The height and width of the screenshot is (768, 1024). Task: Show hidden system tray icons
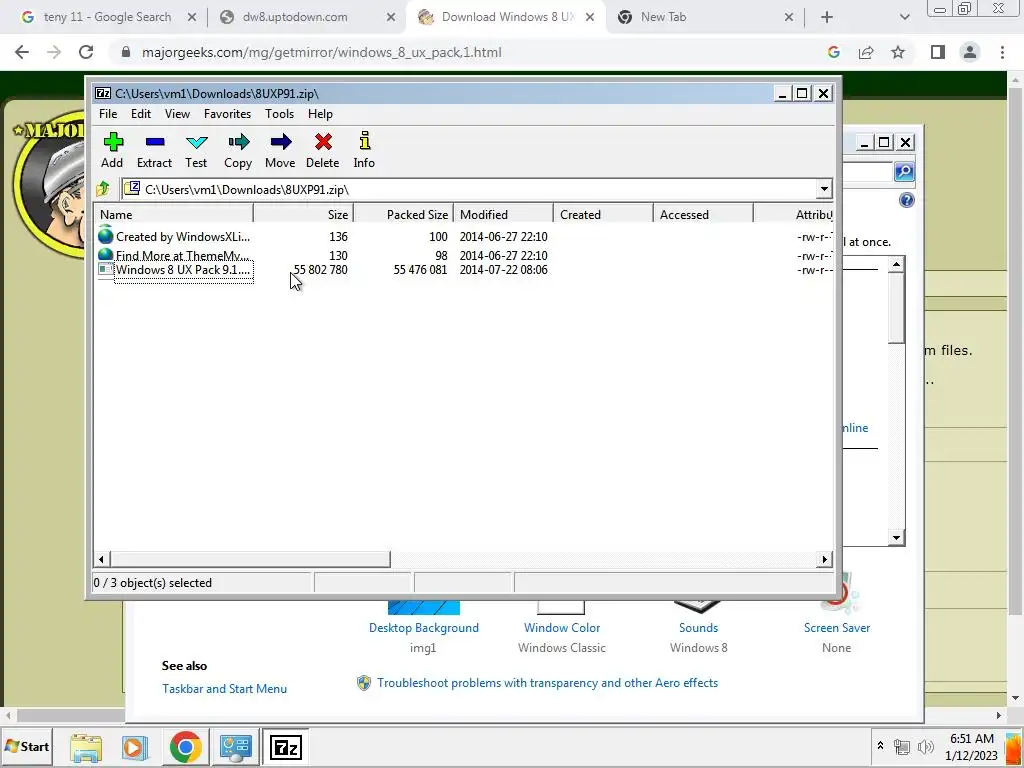pos(880,746)
